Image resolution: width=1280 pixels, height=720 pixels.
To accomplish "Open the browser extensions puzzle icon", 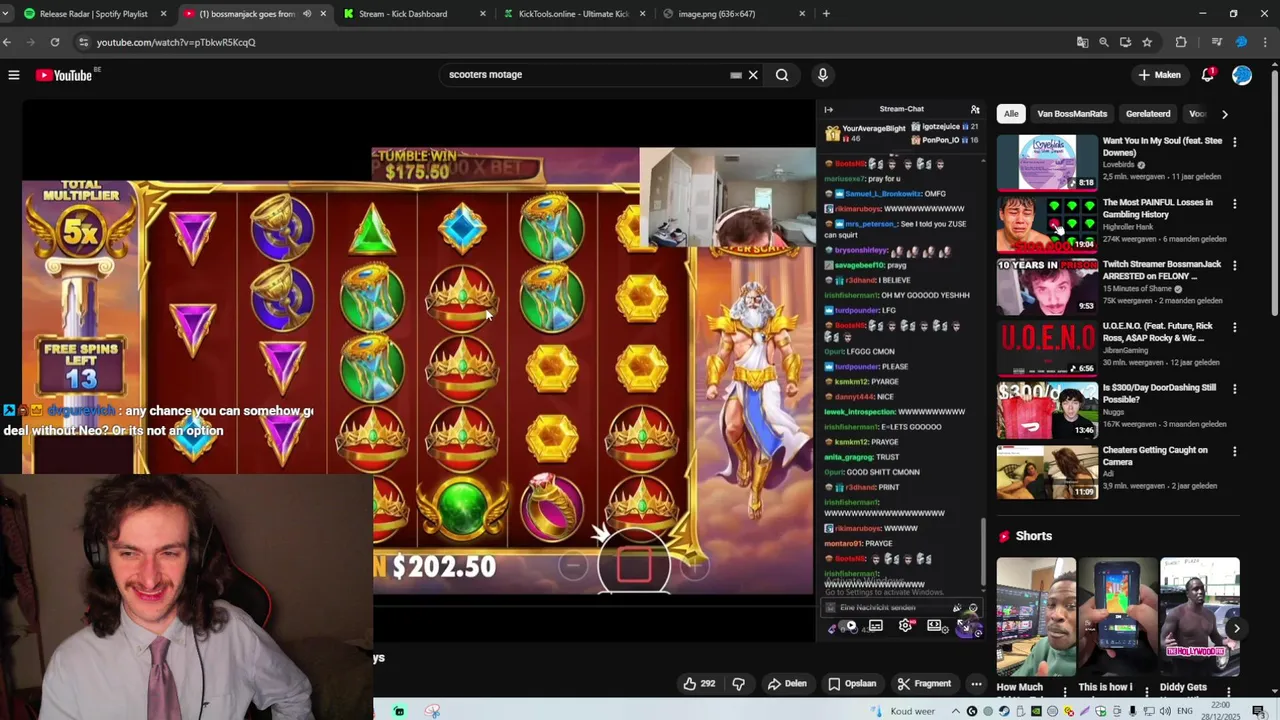I will click(1181, 42).
